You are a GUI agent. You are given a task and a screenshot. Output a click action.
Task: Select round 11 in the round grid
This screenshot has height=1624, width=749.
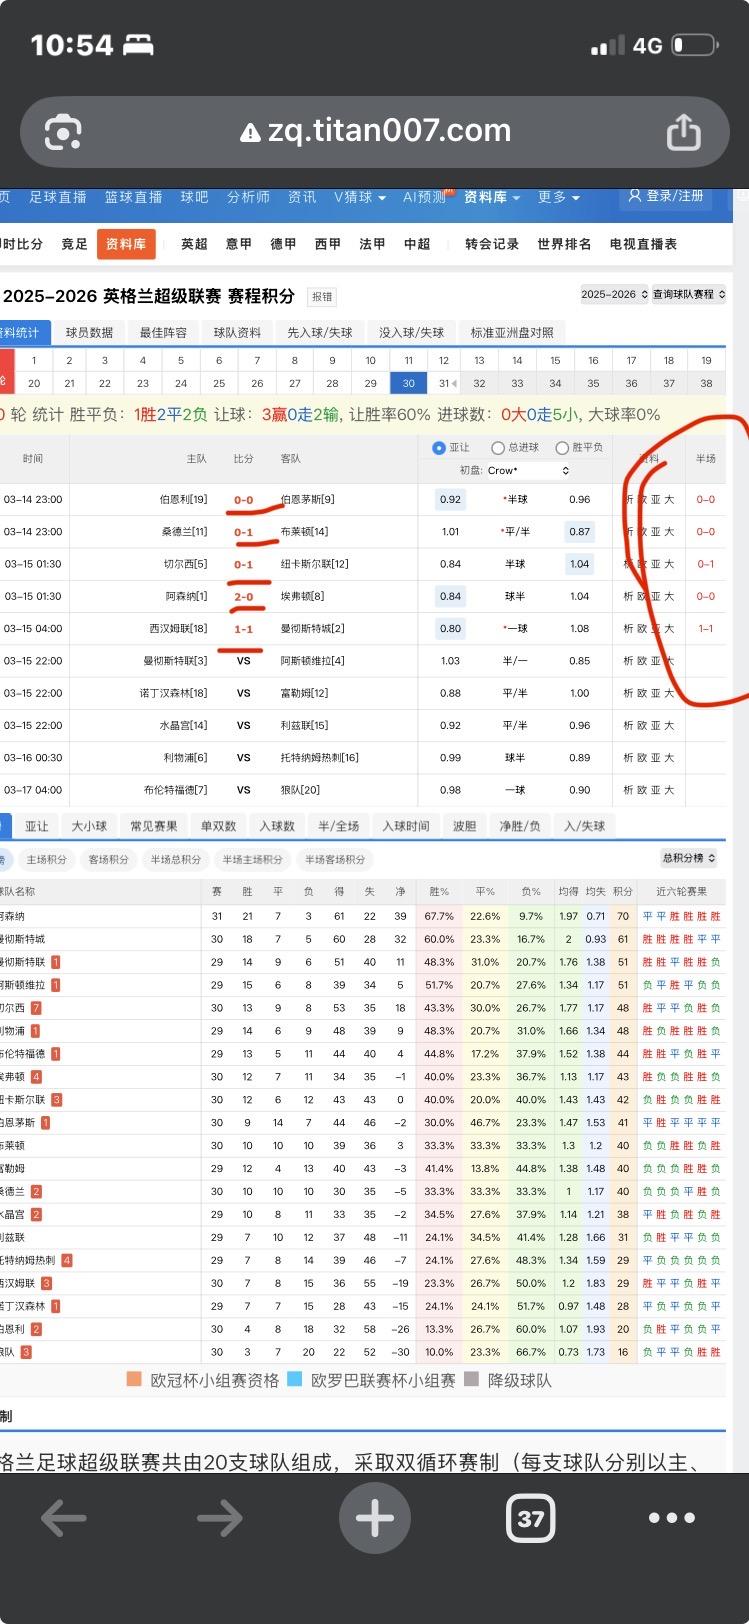(408, 360)
